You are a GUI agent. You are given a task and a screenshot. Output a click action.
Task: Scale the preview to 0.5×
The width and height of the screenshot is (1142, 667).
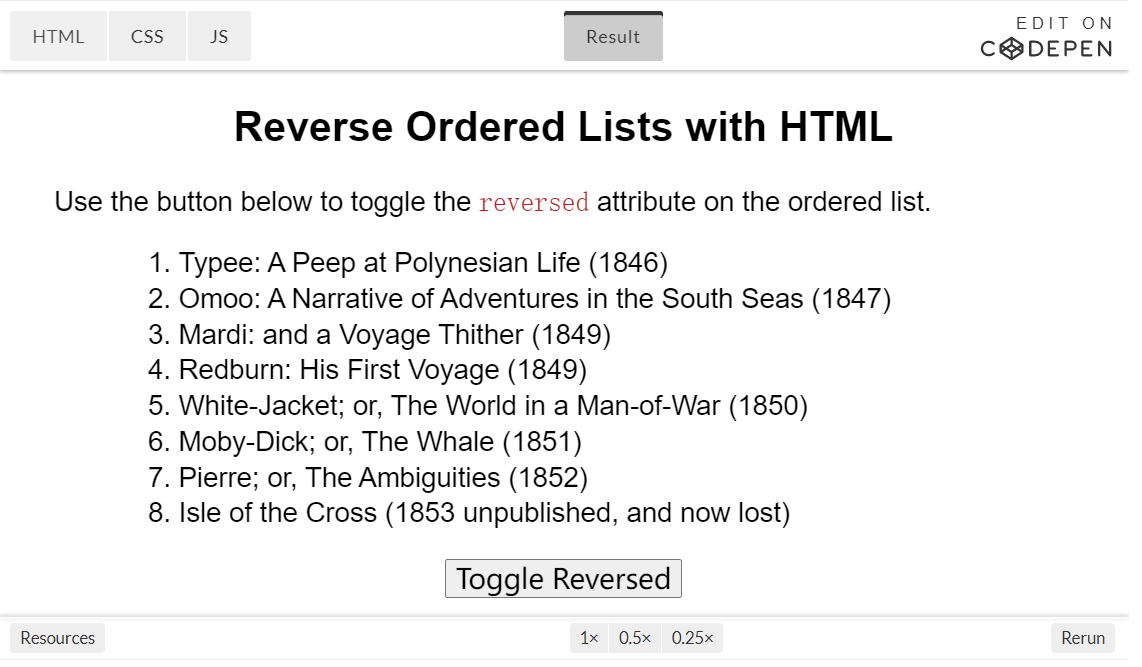(x=635, y=638)
